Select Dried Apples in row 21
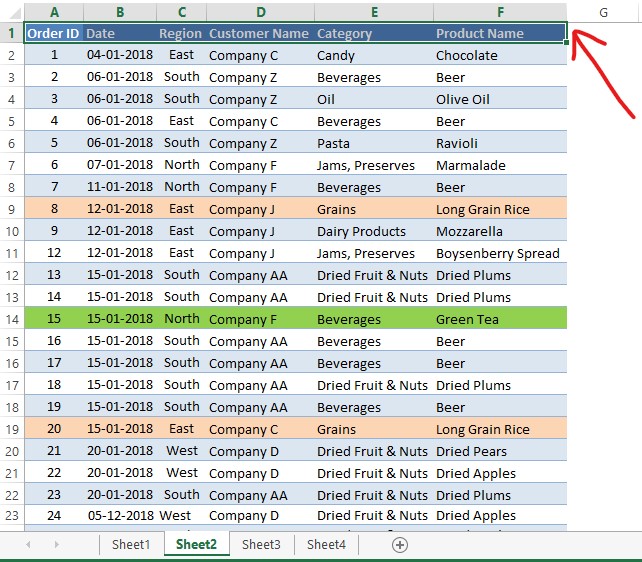The width and height of the screenshot is (642, 562). click(x=500, y=473)
